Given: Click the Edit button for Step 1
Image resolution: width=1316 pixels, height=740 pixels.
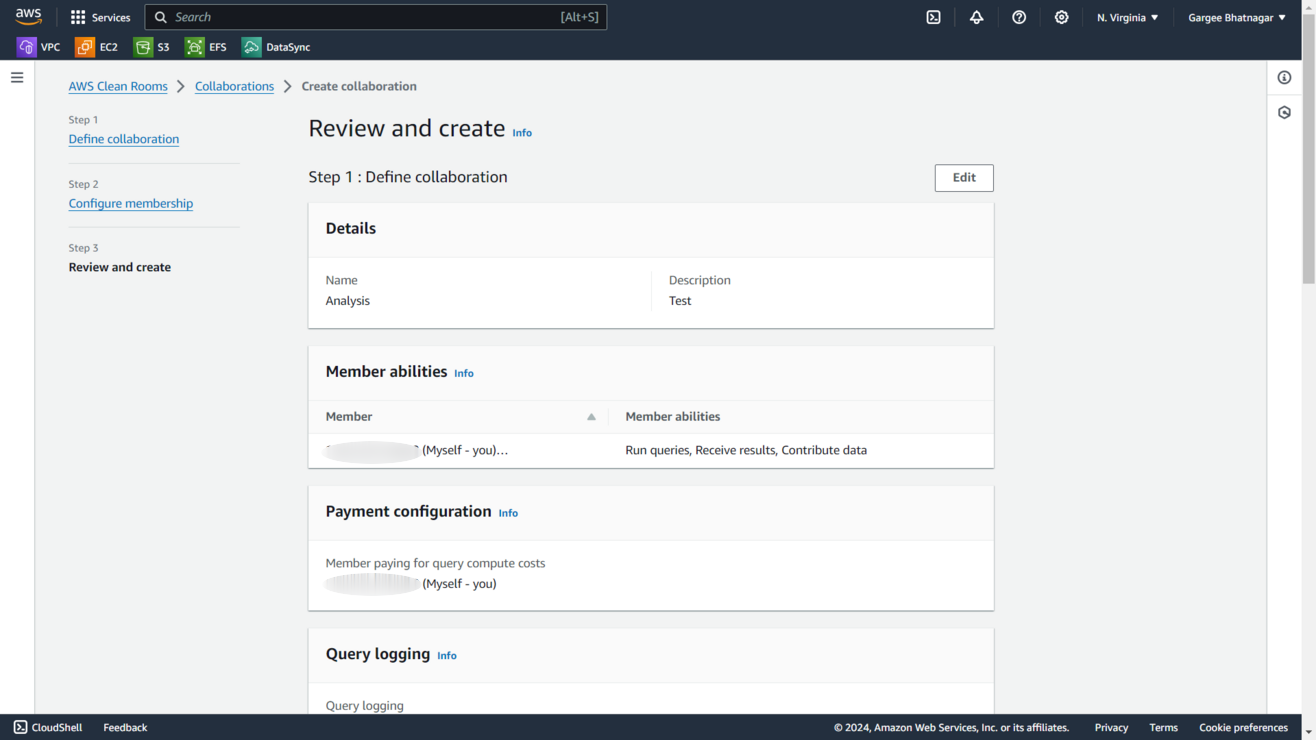Looking at the screenshot, I should [x=963, y=178].
